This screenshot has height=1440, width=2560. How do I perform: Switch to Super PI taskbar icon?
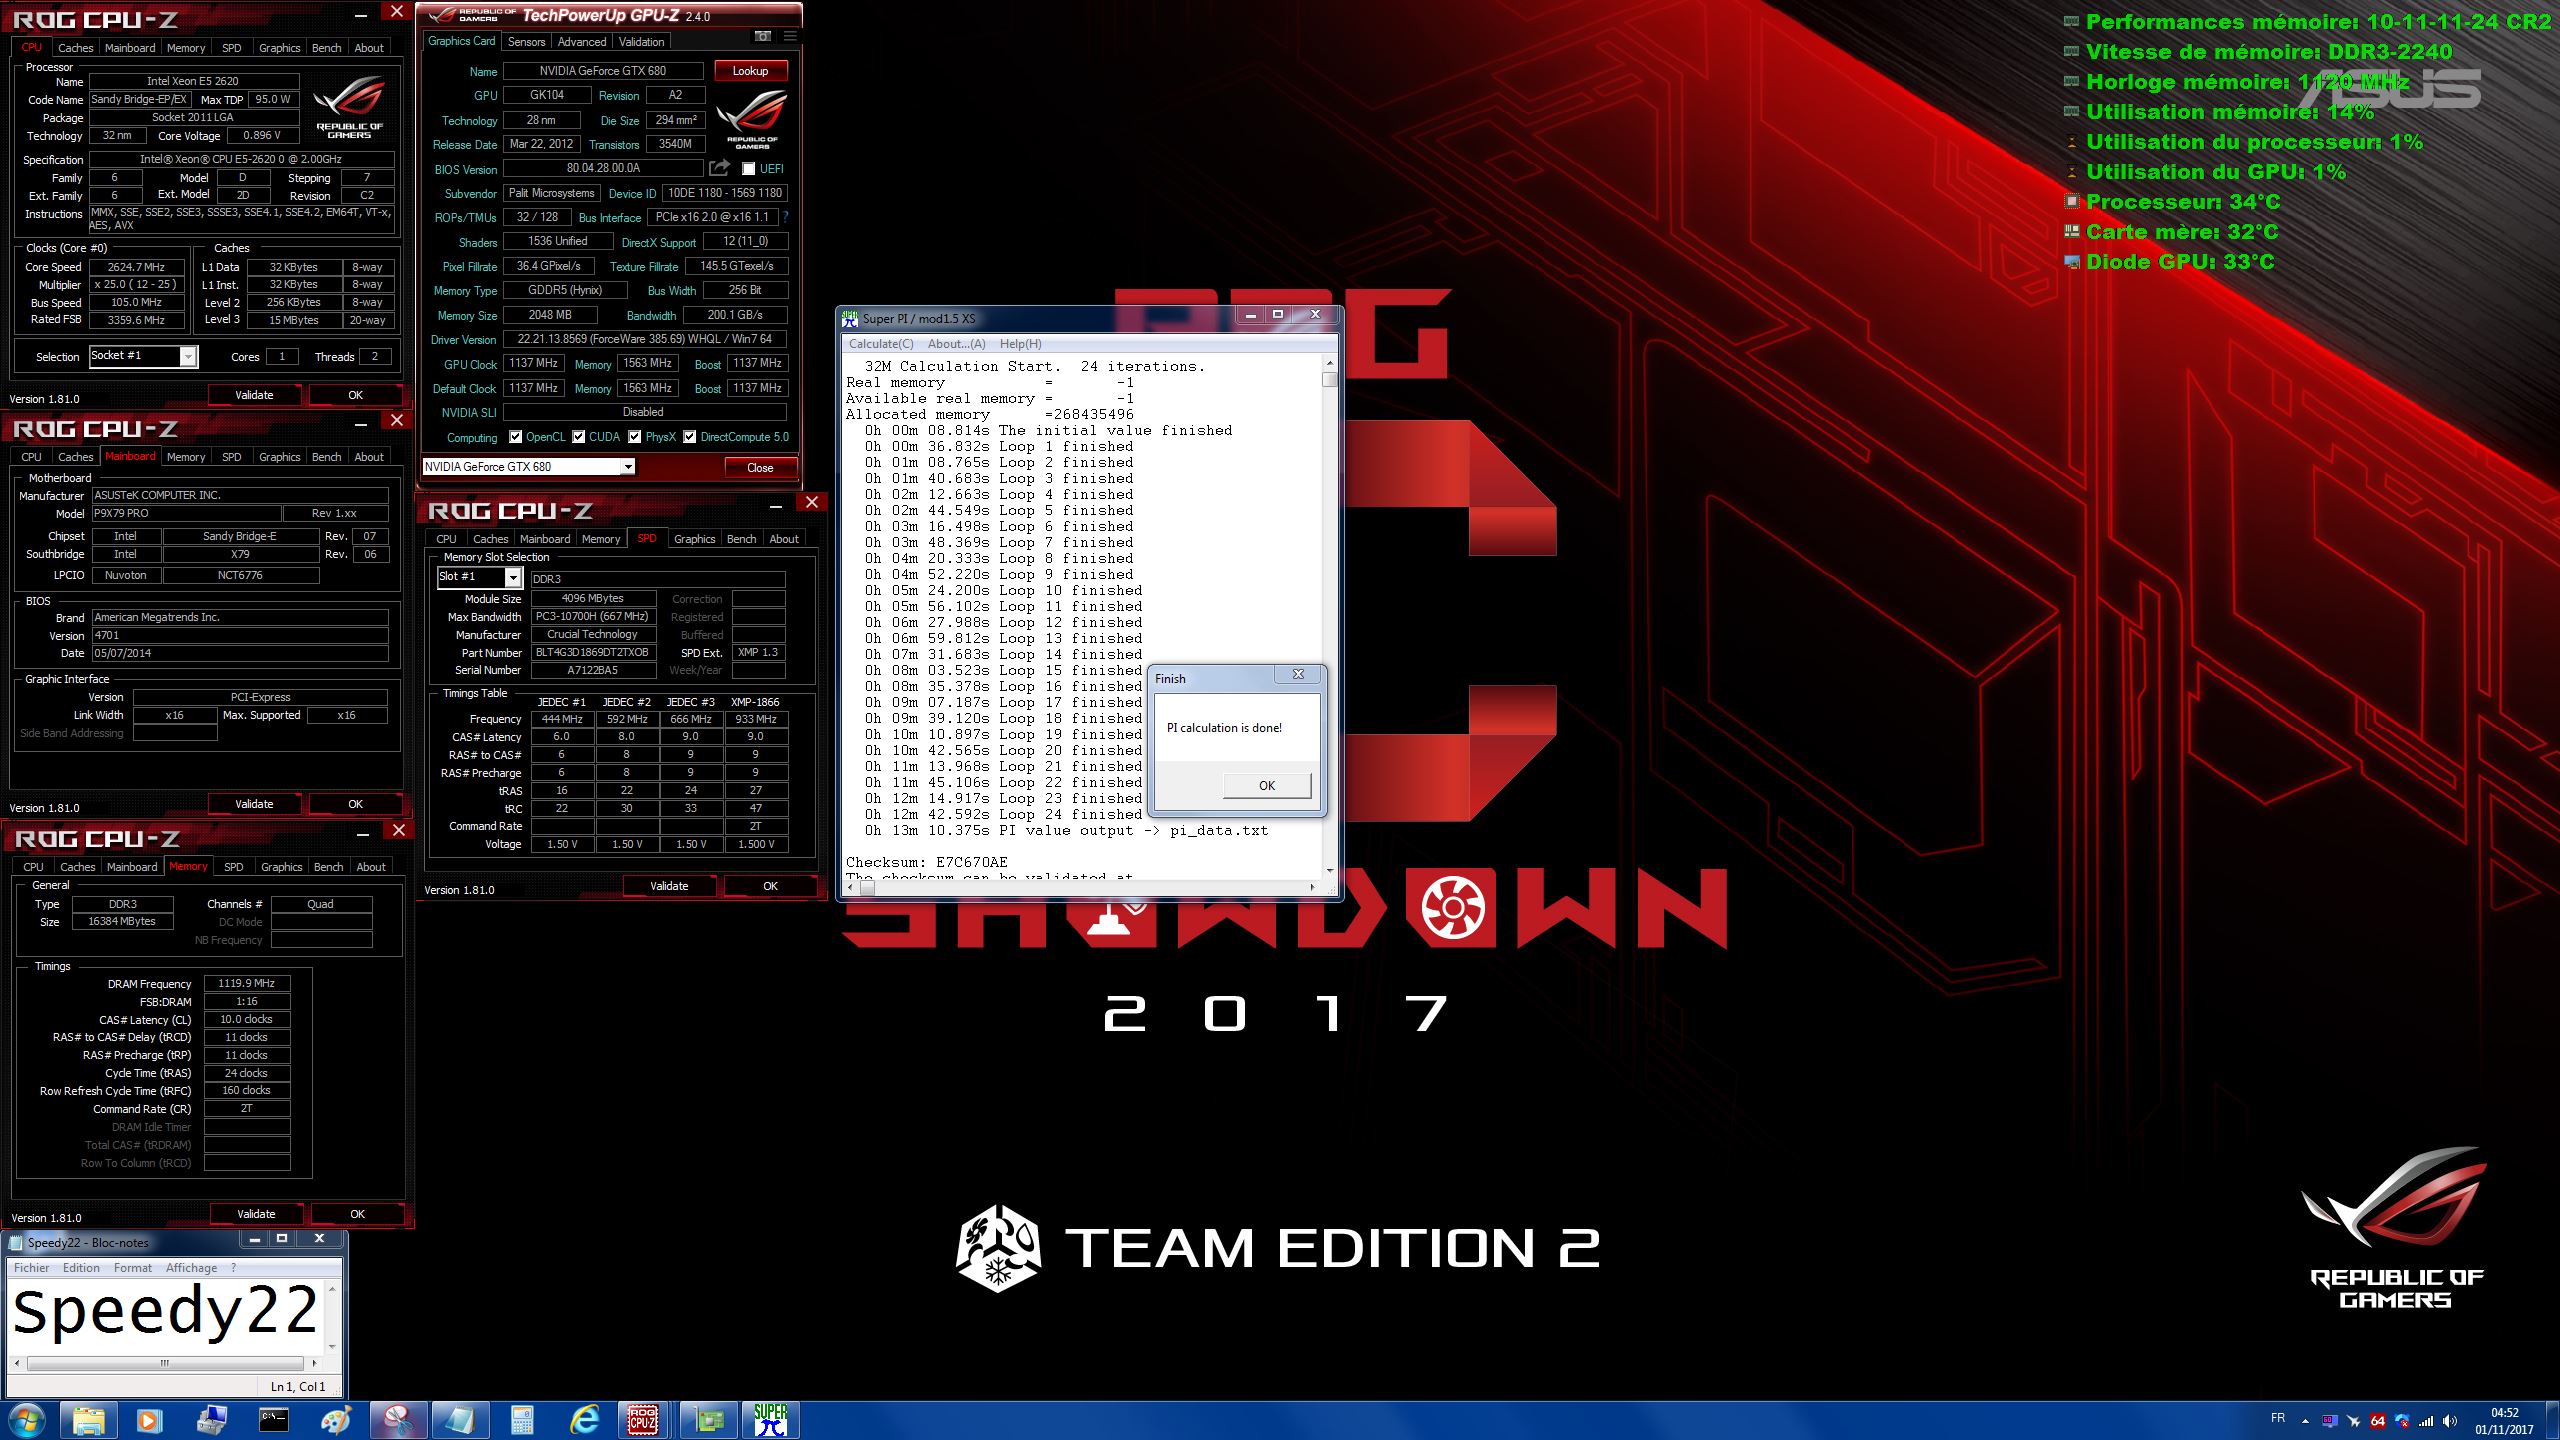pos(770,1420)
